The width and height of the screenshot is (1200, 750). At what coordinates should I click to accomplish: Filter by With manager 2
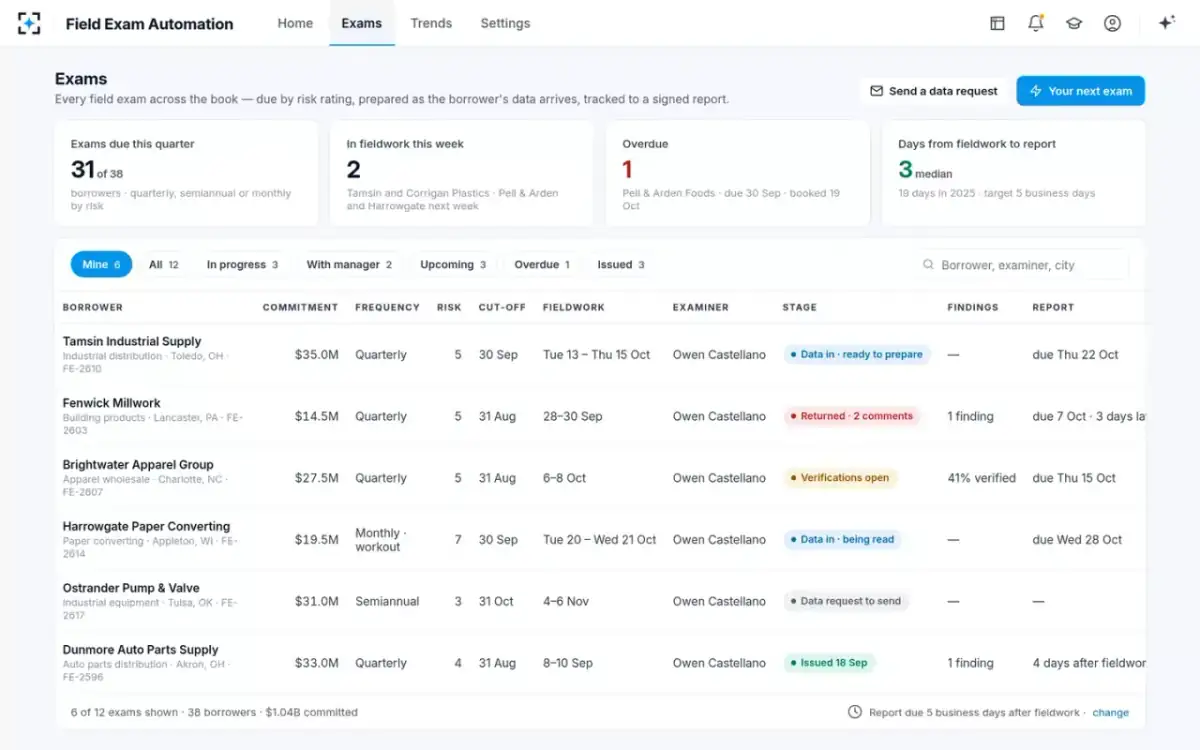coord(349,264)
